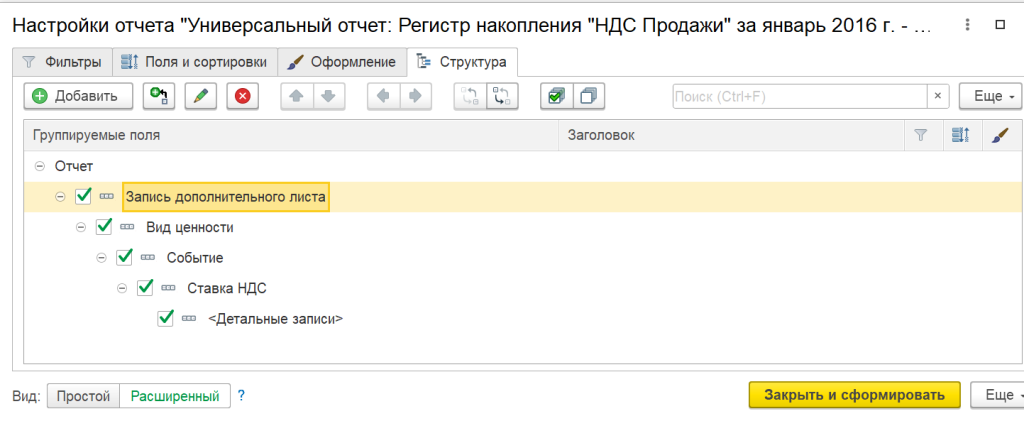1024x421 pixels.
Task: Collapse the Ставка НДС node
Action: coord(122,288)
